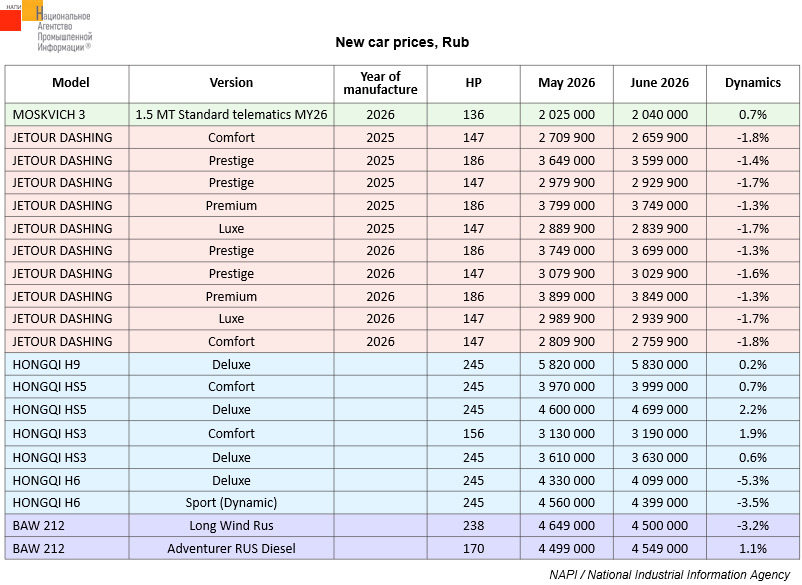Select the HONGQI HS3 Comfort model cell
This screenshot has height=585, width=802.
tap(67, 434)
